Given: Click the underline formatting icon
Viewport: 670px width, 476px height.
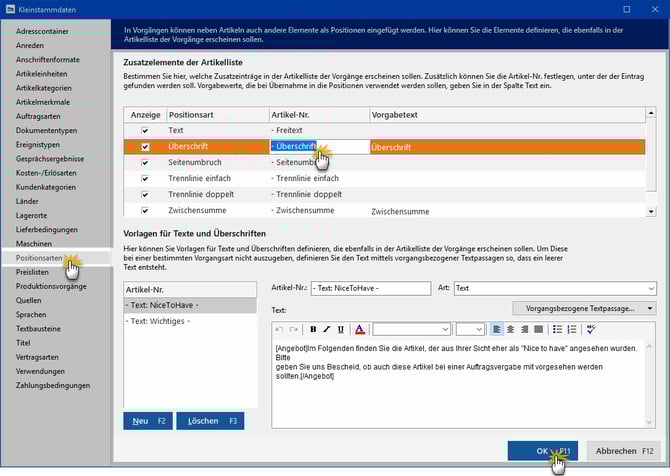Looking at the screenshot, I should [341, 329].
